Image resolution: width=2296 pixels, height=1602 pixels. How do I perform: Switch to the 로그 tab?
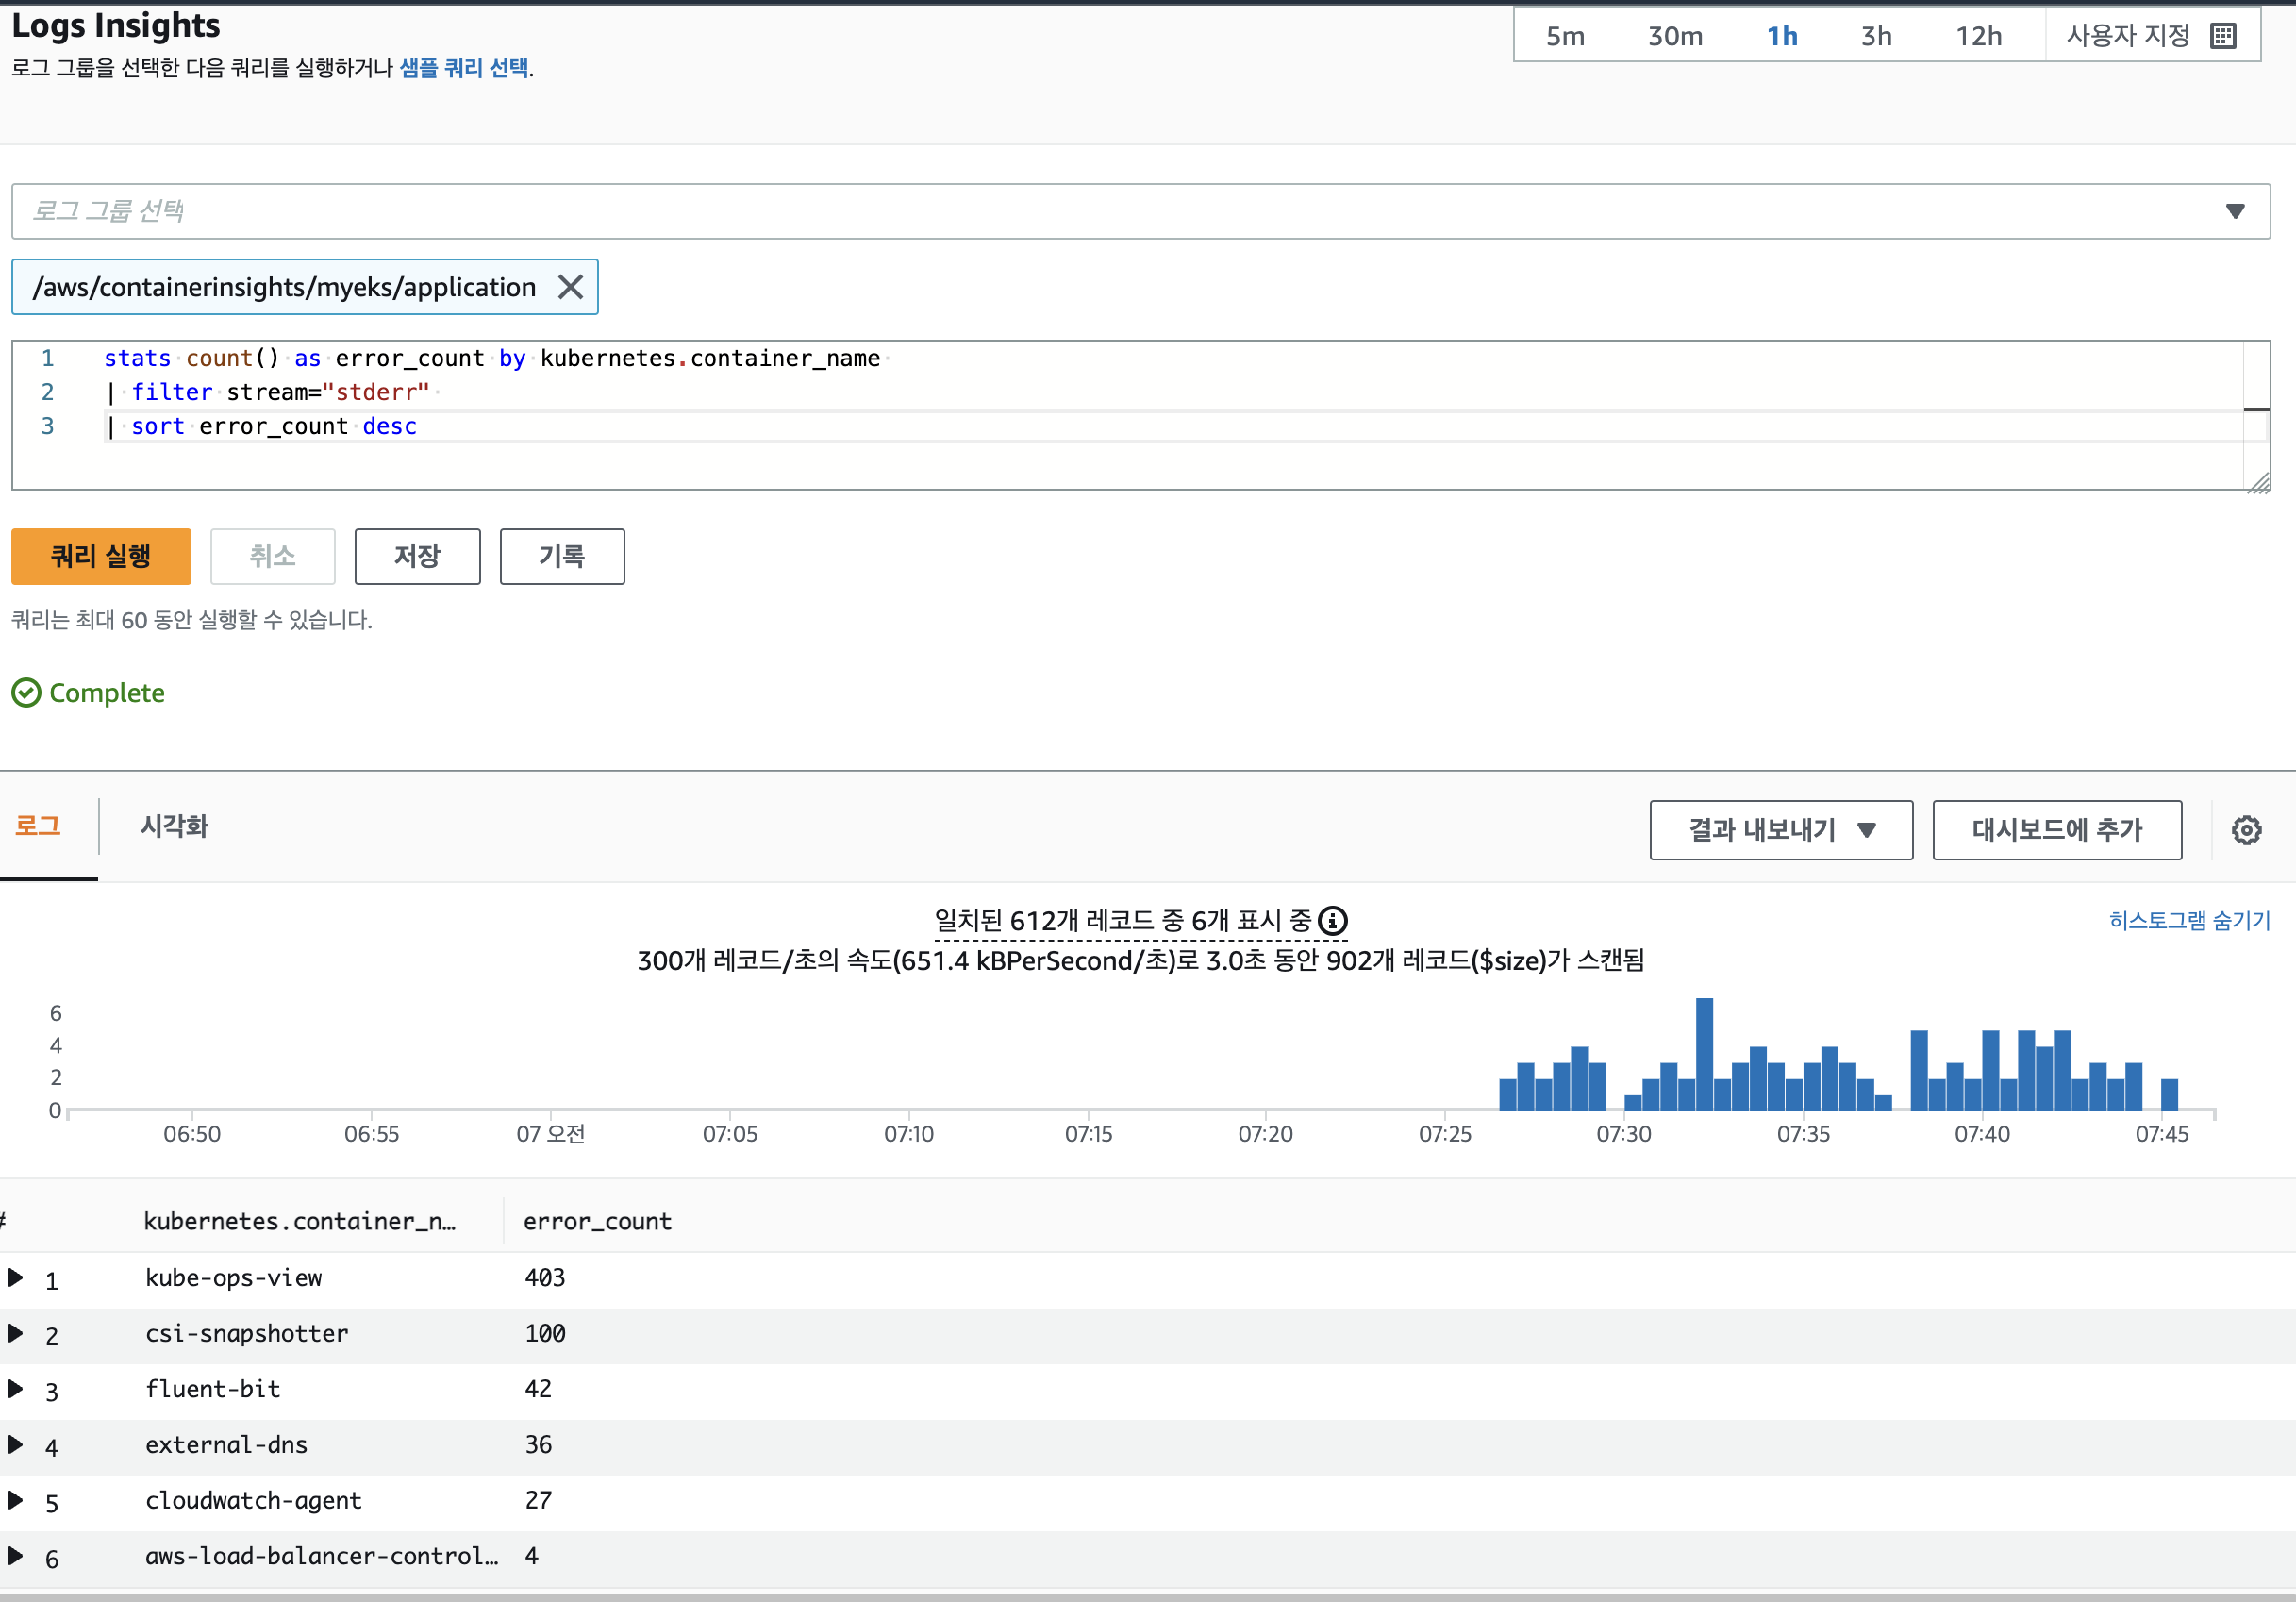tap(38, 826)
